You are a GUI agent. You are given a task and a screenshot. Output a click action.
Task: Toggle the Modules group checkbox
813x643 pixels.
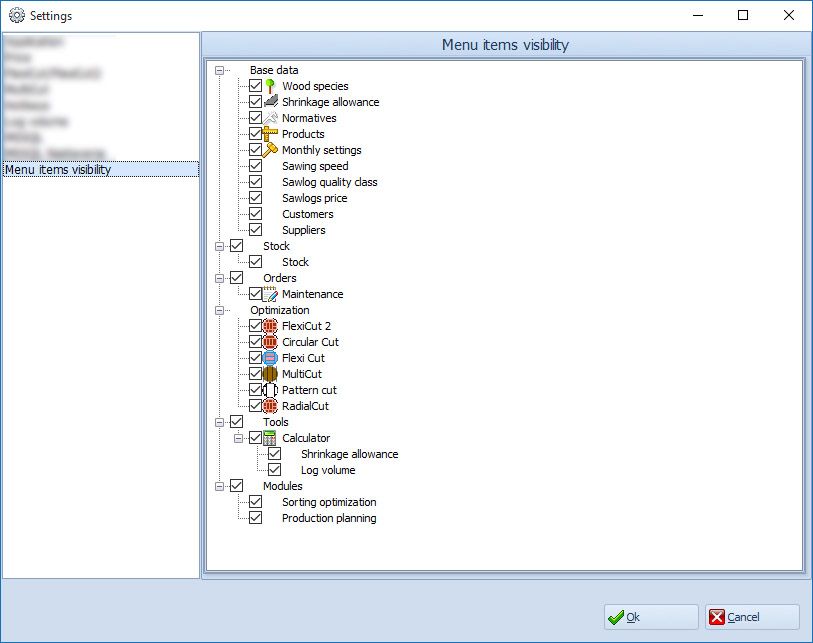(236, 486)
